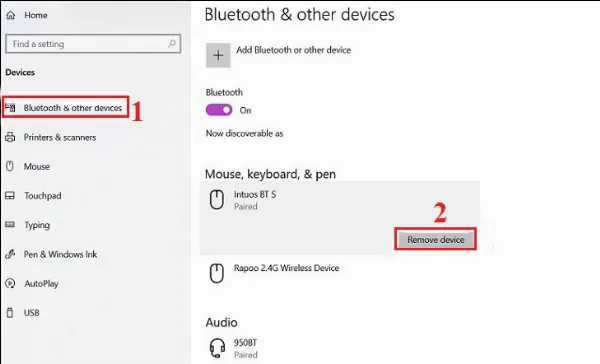Click the Remove device button
The height and width of the screenshot is (364, 600).
[x=435, y=240]
